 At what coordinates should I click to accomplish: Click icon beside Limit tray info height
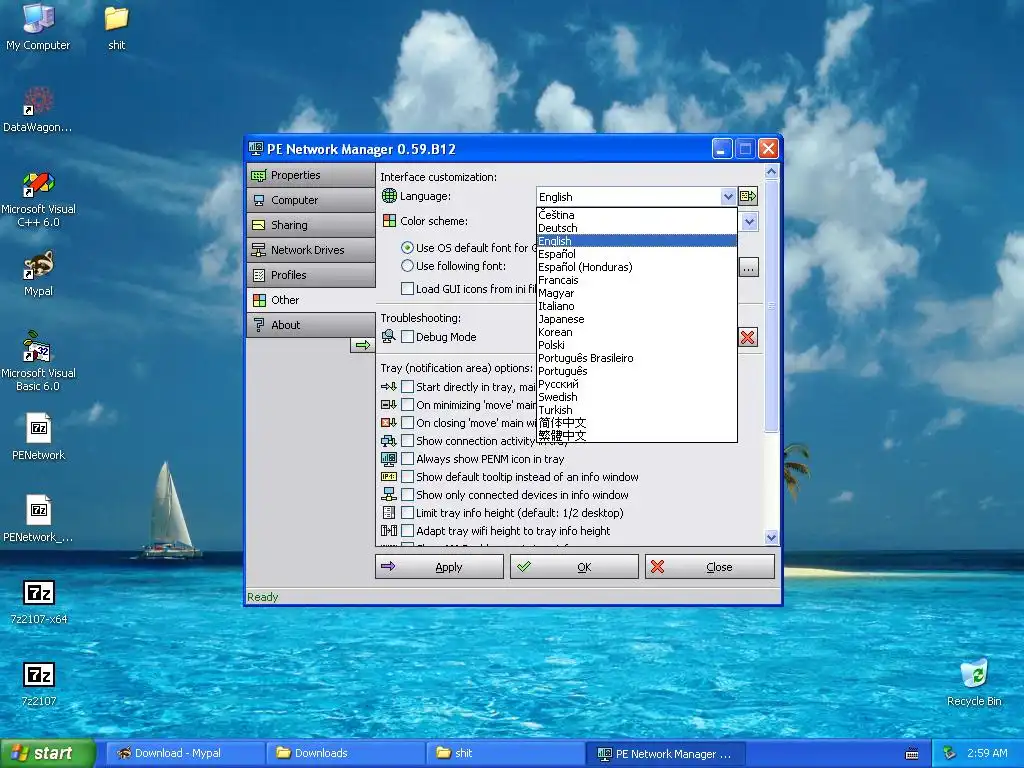click(389, 513)
